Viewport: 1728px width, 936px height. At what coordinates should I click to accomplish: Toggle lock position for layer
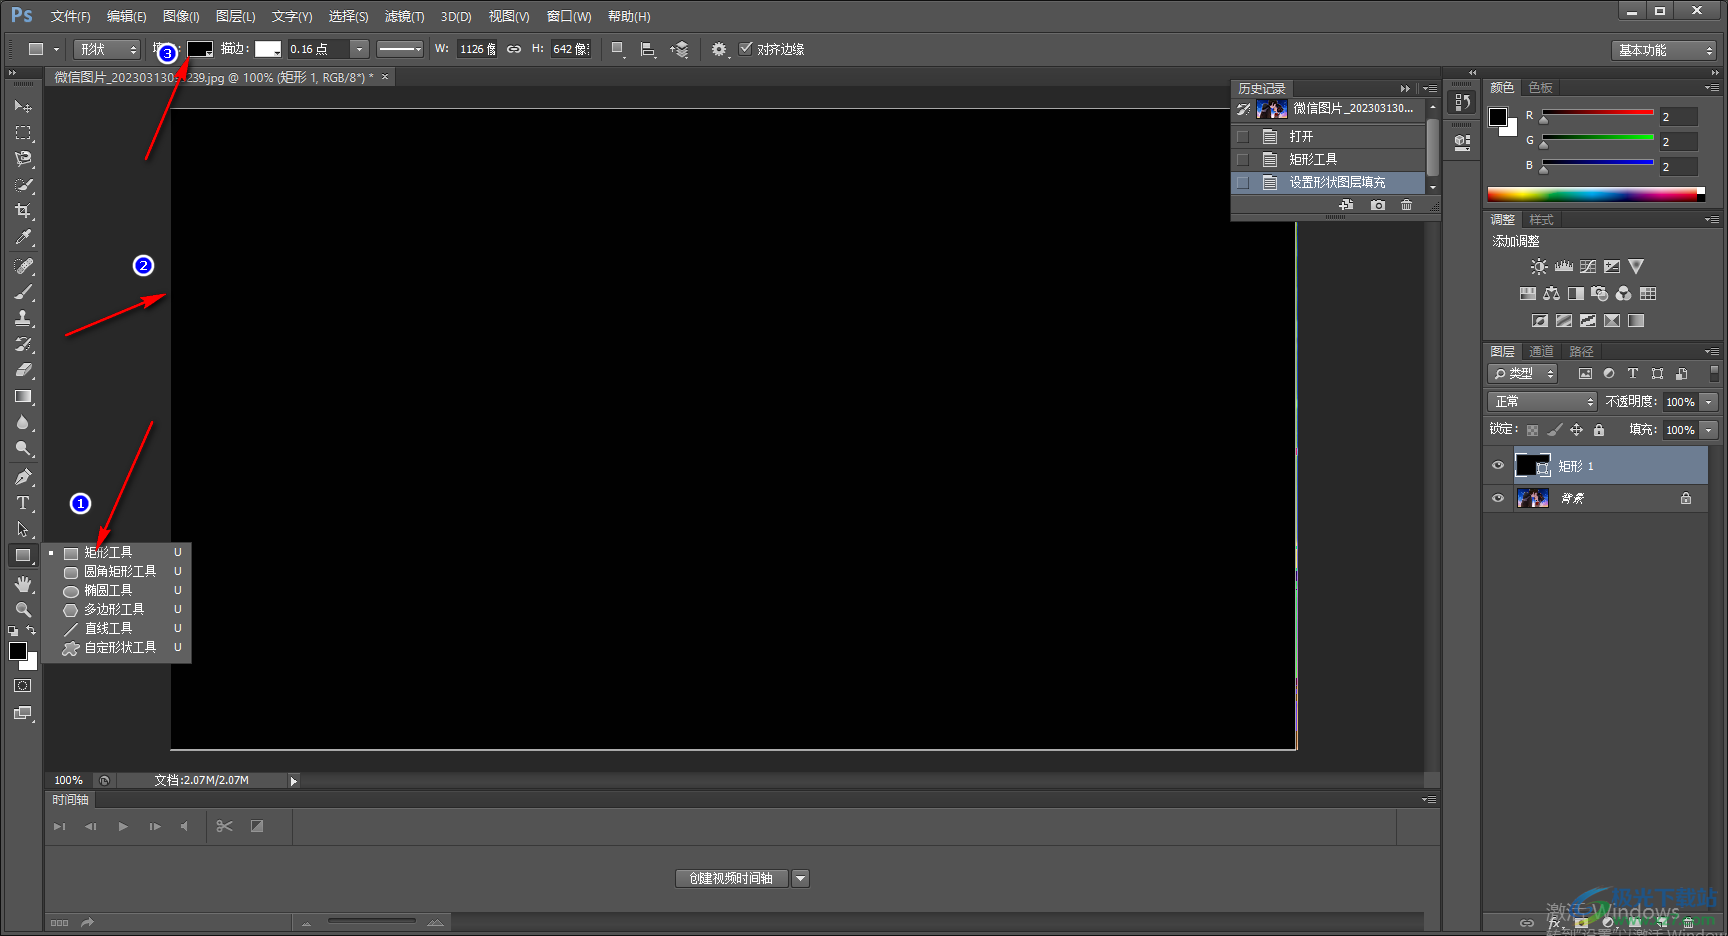click(x=1576, y=430)
